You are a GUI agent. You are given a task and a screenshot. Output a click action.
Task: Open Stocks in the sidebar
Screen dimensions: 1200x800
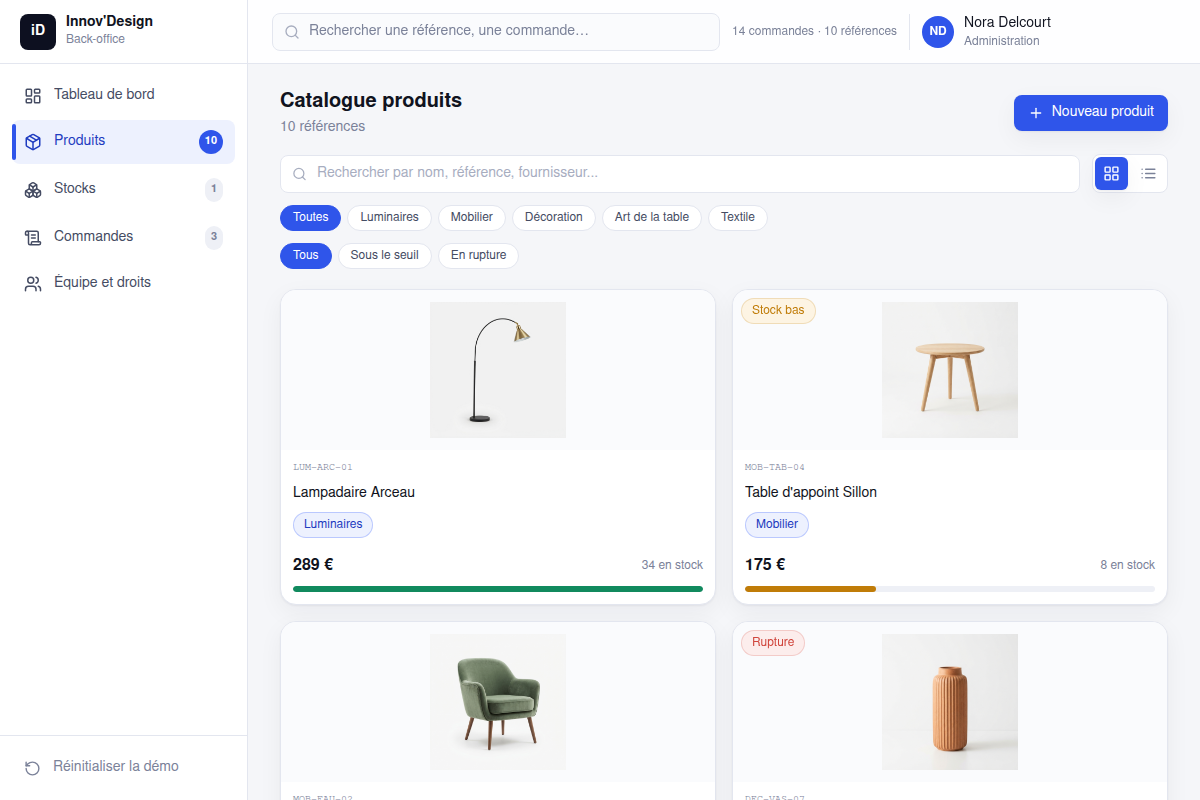tap(123, 188)
